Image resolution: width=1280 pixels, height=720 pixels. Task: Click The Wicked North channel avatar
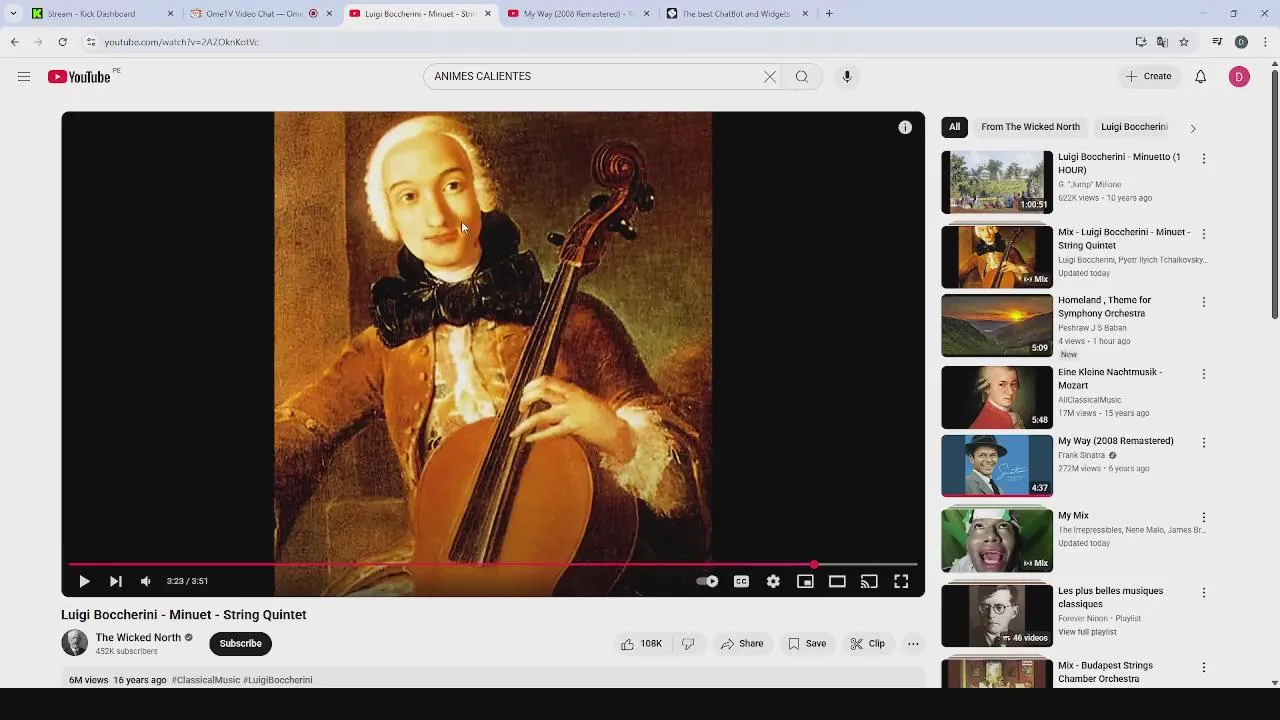point(74,643)
